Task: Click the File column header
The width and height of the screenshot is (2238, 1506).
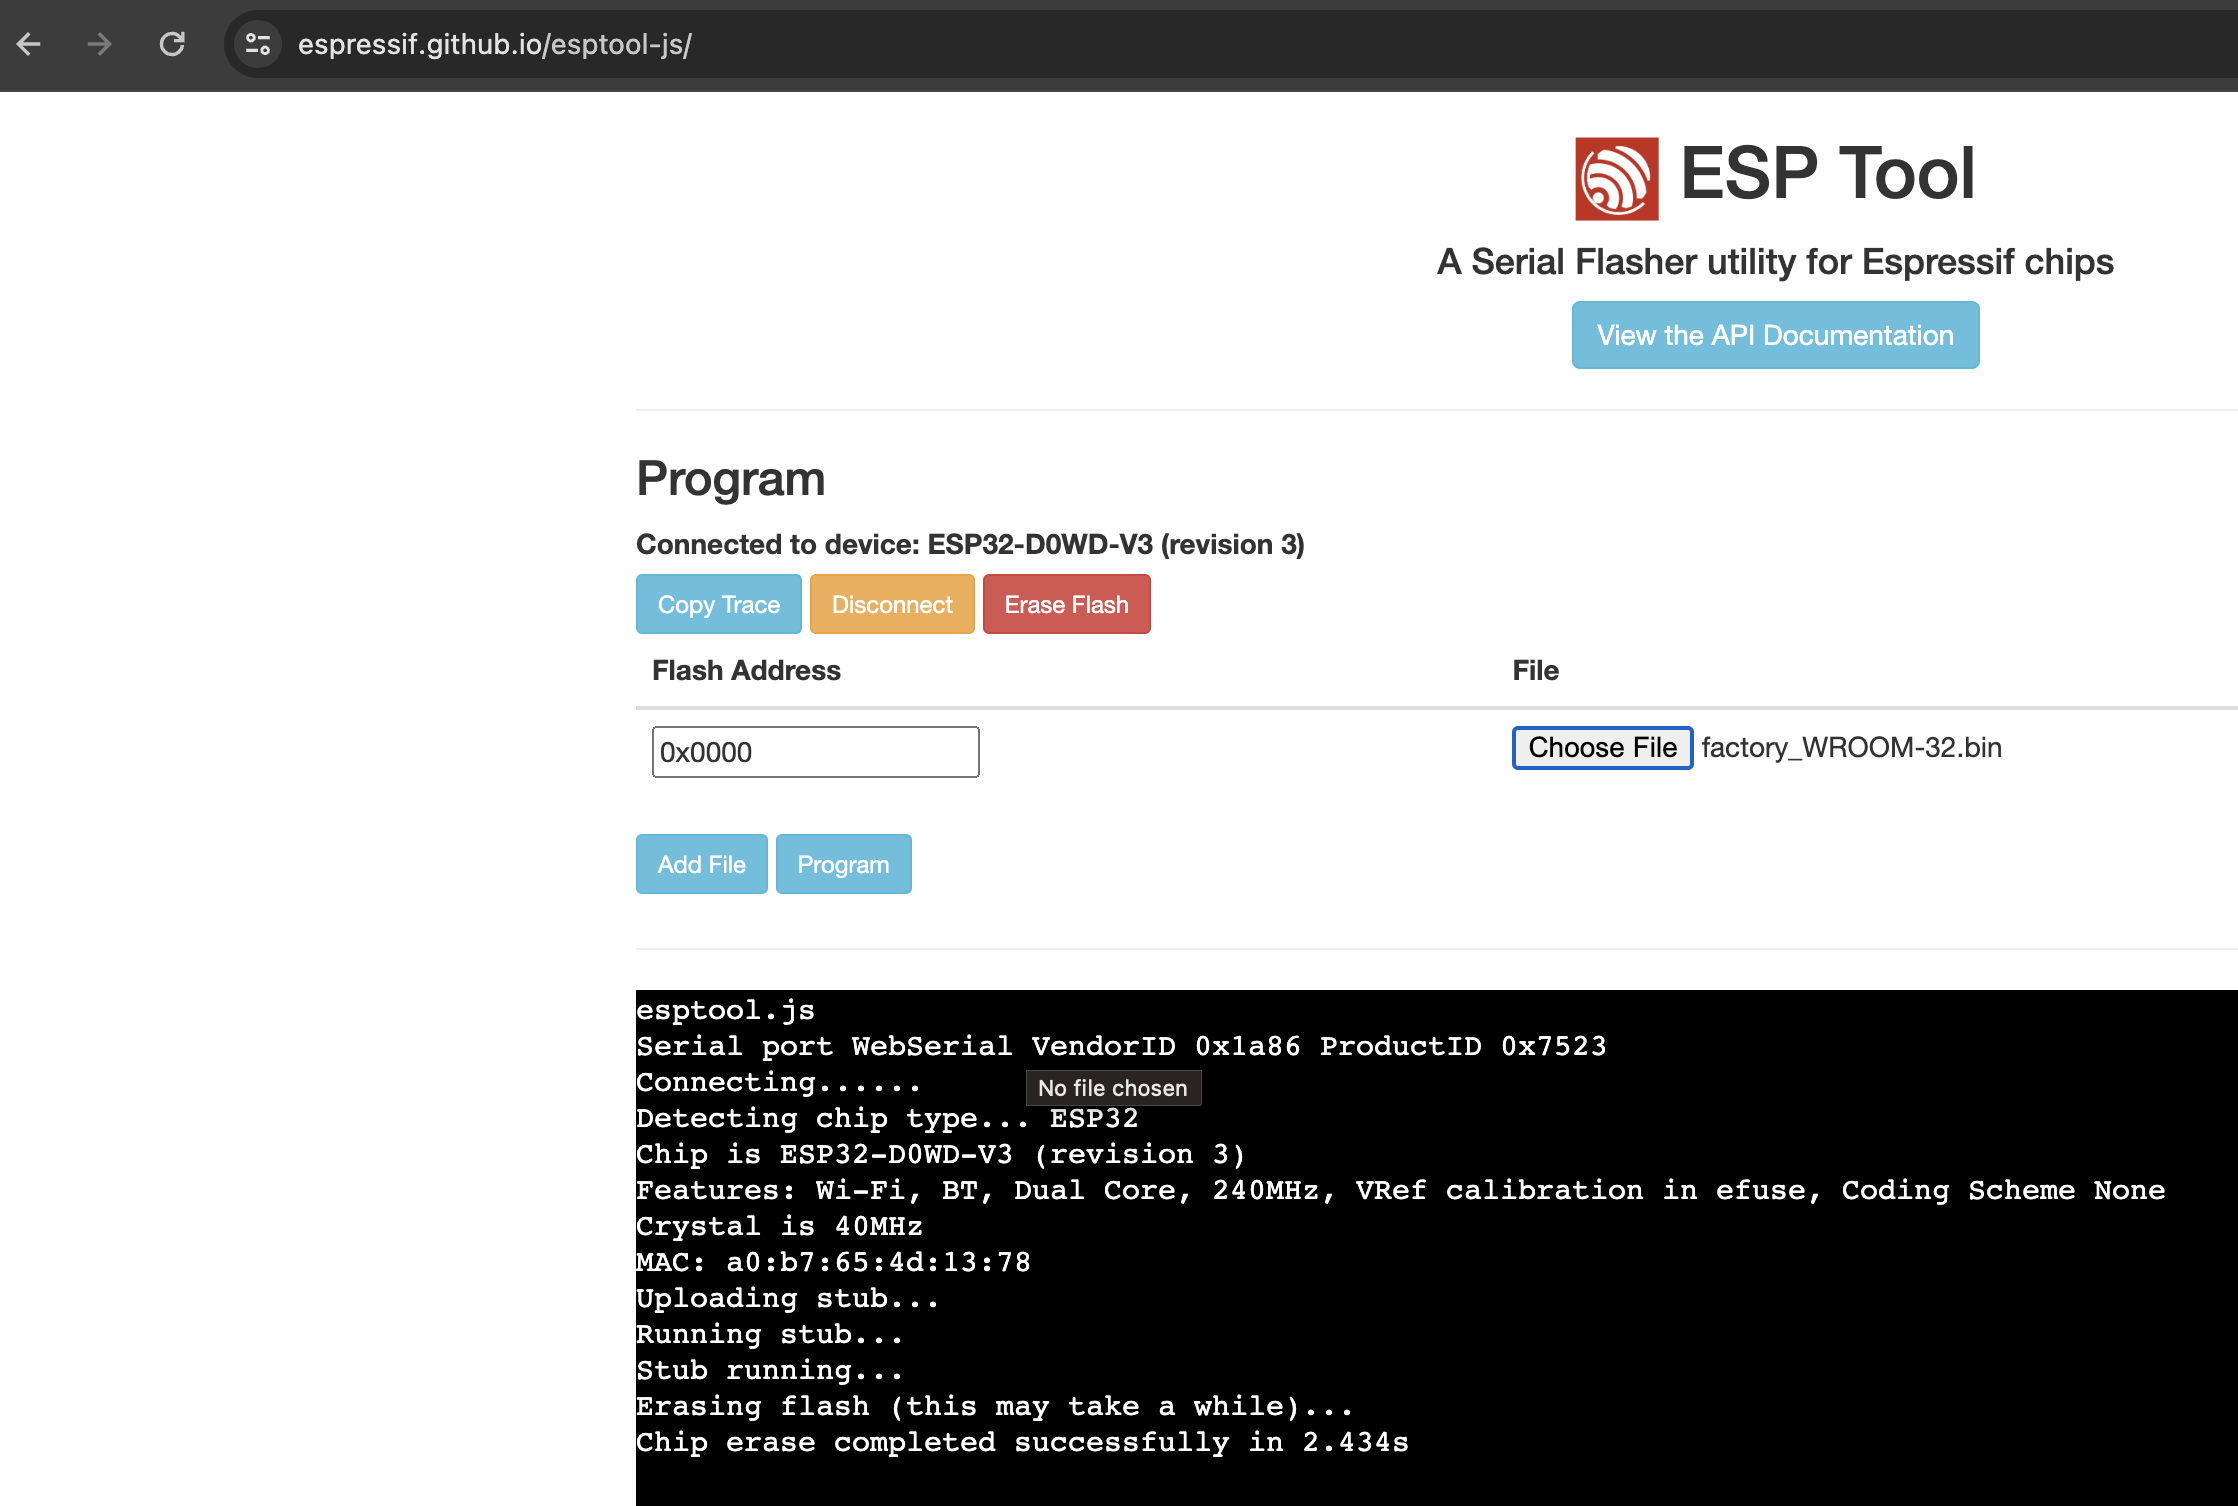Action: (x=1535, y=670)
